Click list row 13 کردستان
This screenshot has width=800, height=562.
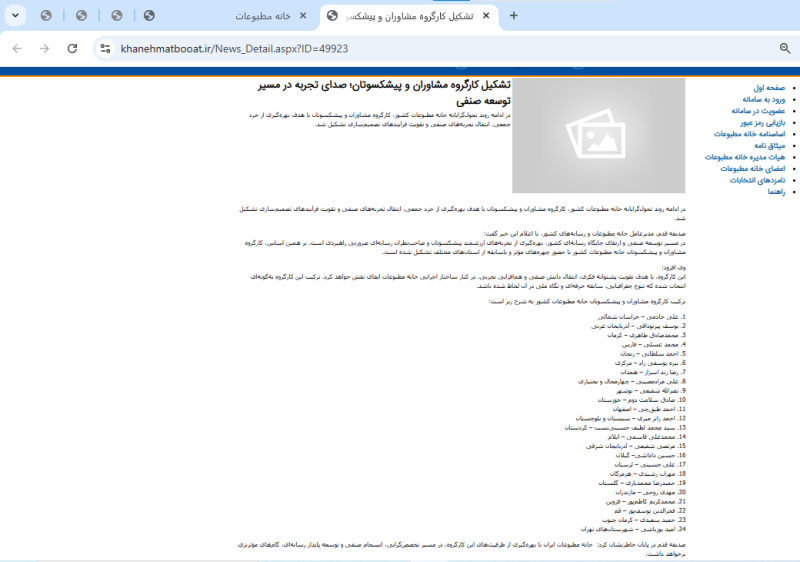click(x=625, y=428)
